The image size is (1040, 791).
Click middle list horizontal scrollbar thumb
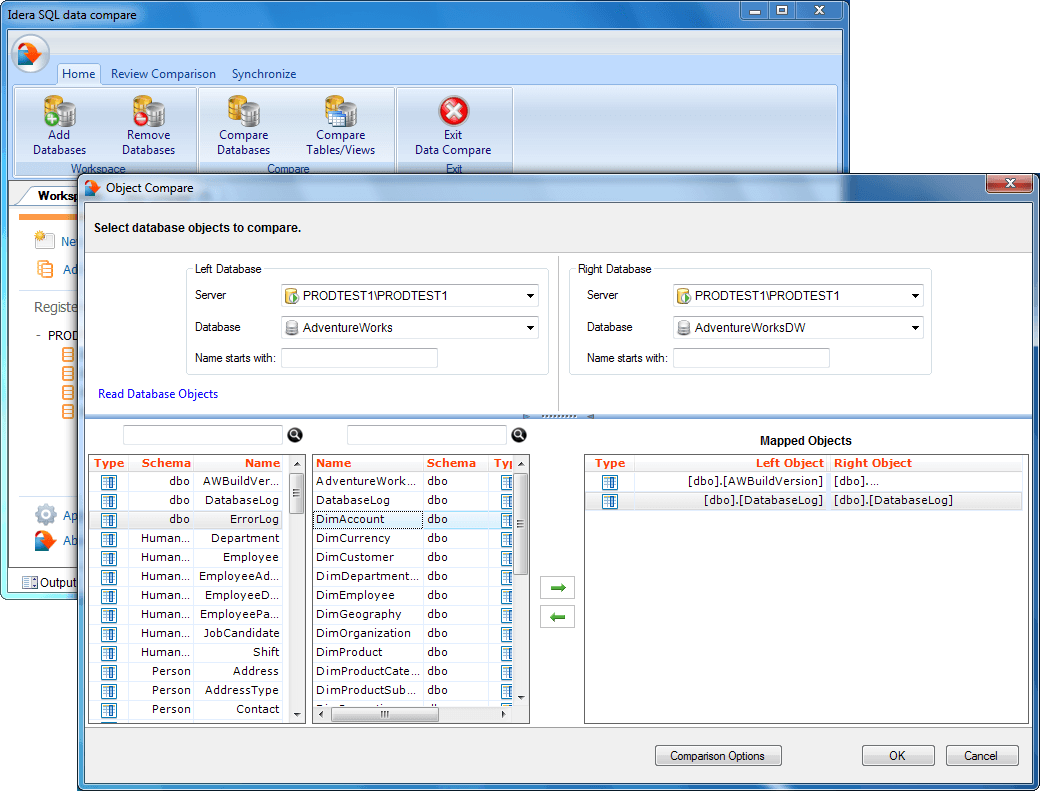pos(385,714)
